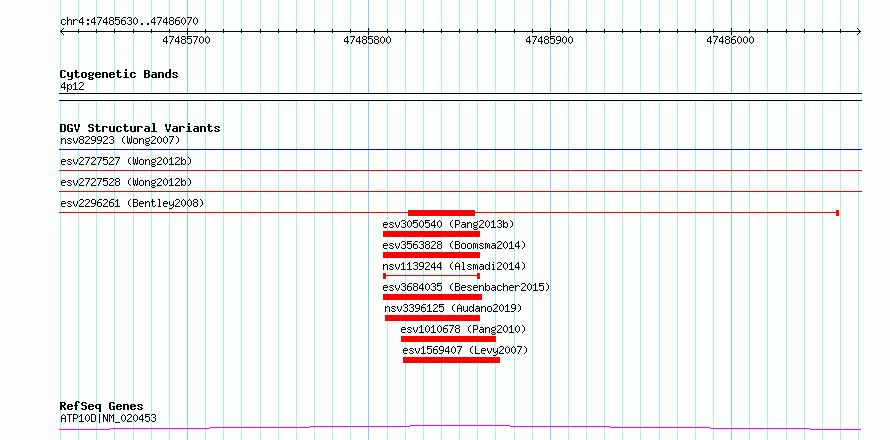Open variant esv3563828 (Boomsma2014)
Image resolution: width=890 pixels, height=440 pixels.
[x=454, y=245]
